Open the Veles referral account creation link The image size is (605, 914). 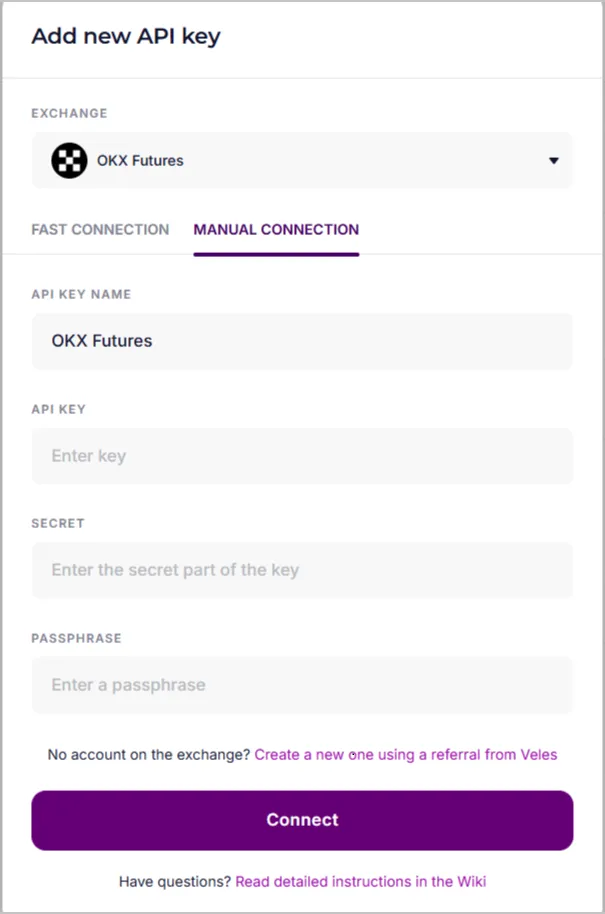(x=406, y=754)
